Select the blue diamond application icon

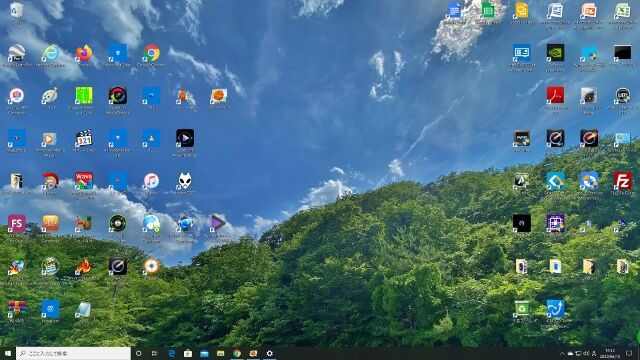556,181
